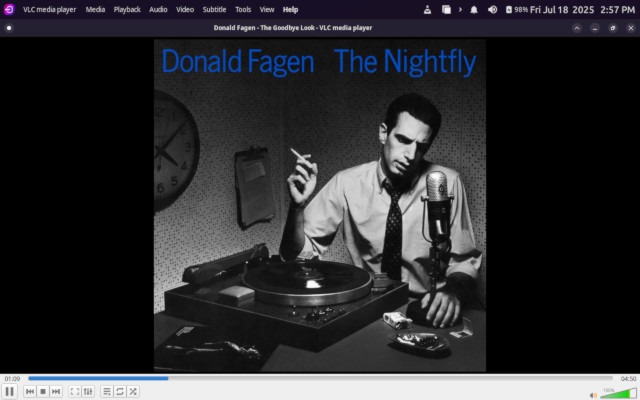The height and width of the screenshot is (400, 640).
Task: Open the calendar from Fri Jul 18 2025 date
Action: coord(562,9)
